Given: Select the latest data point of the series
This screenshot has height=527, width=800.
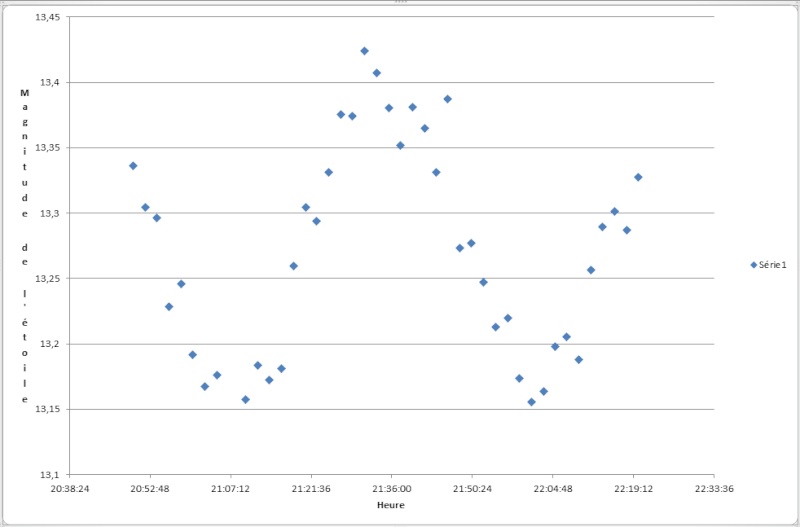Looking at the screenshot, I should tap(638, 177).
